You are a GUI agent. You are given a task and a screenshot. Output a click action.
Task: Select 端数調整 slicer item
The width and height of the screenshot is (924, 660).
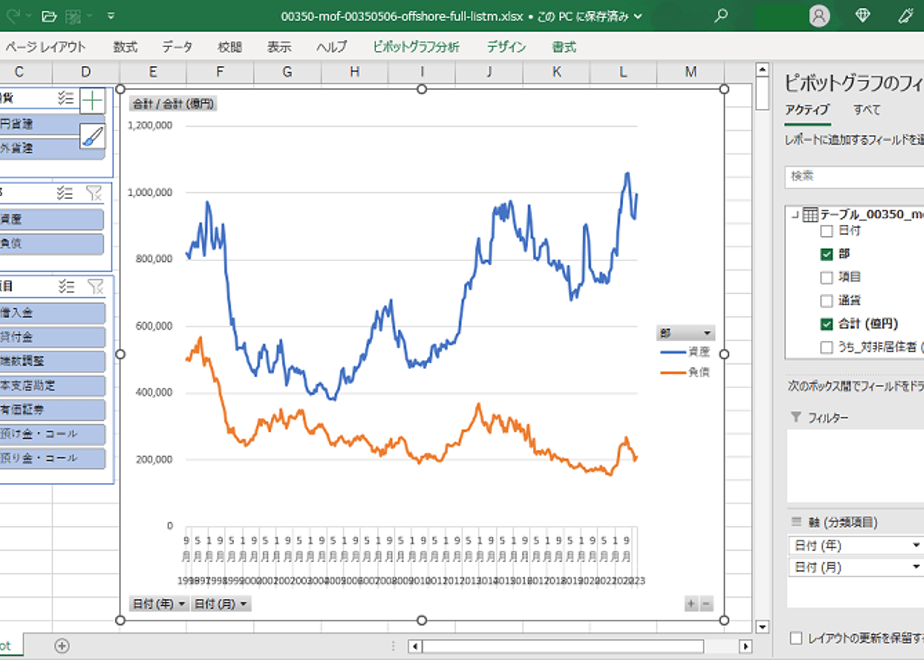click(52, 361)
